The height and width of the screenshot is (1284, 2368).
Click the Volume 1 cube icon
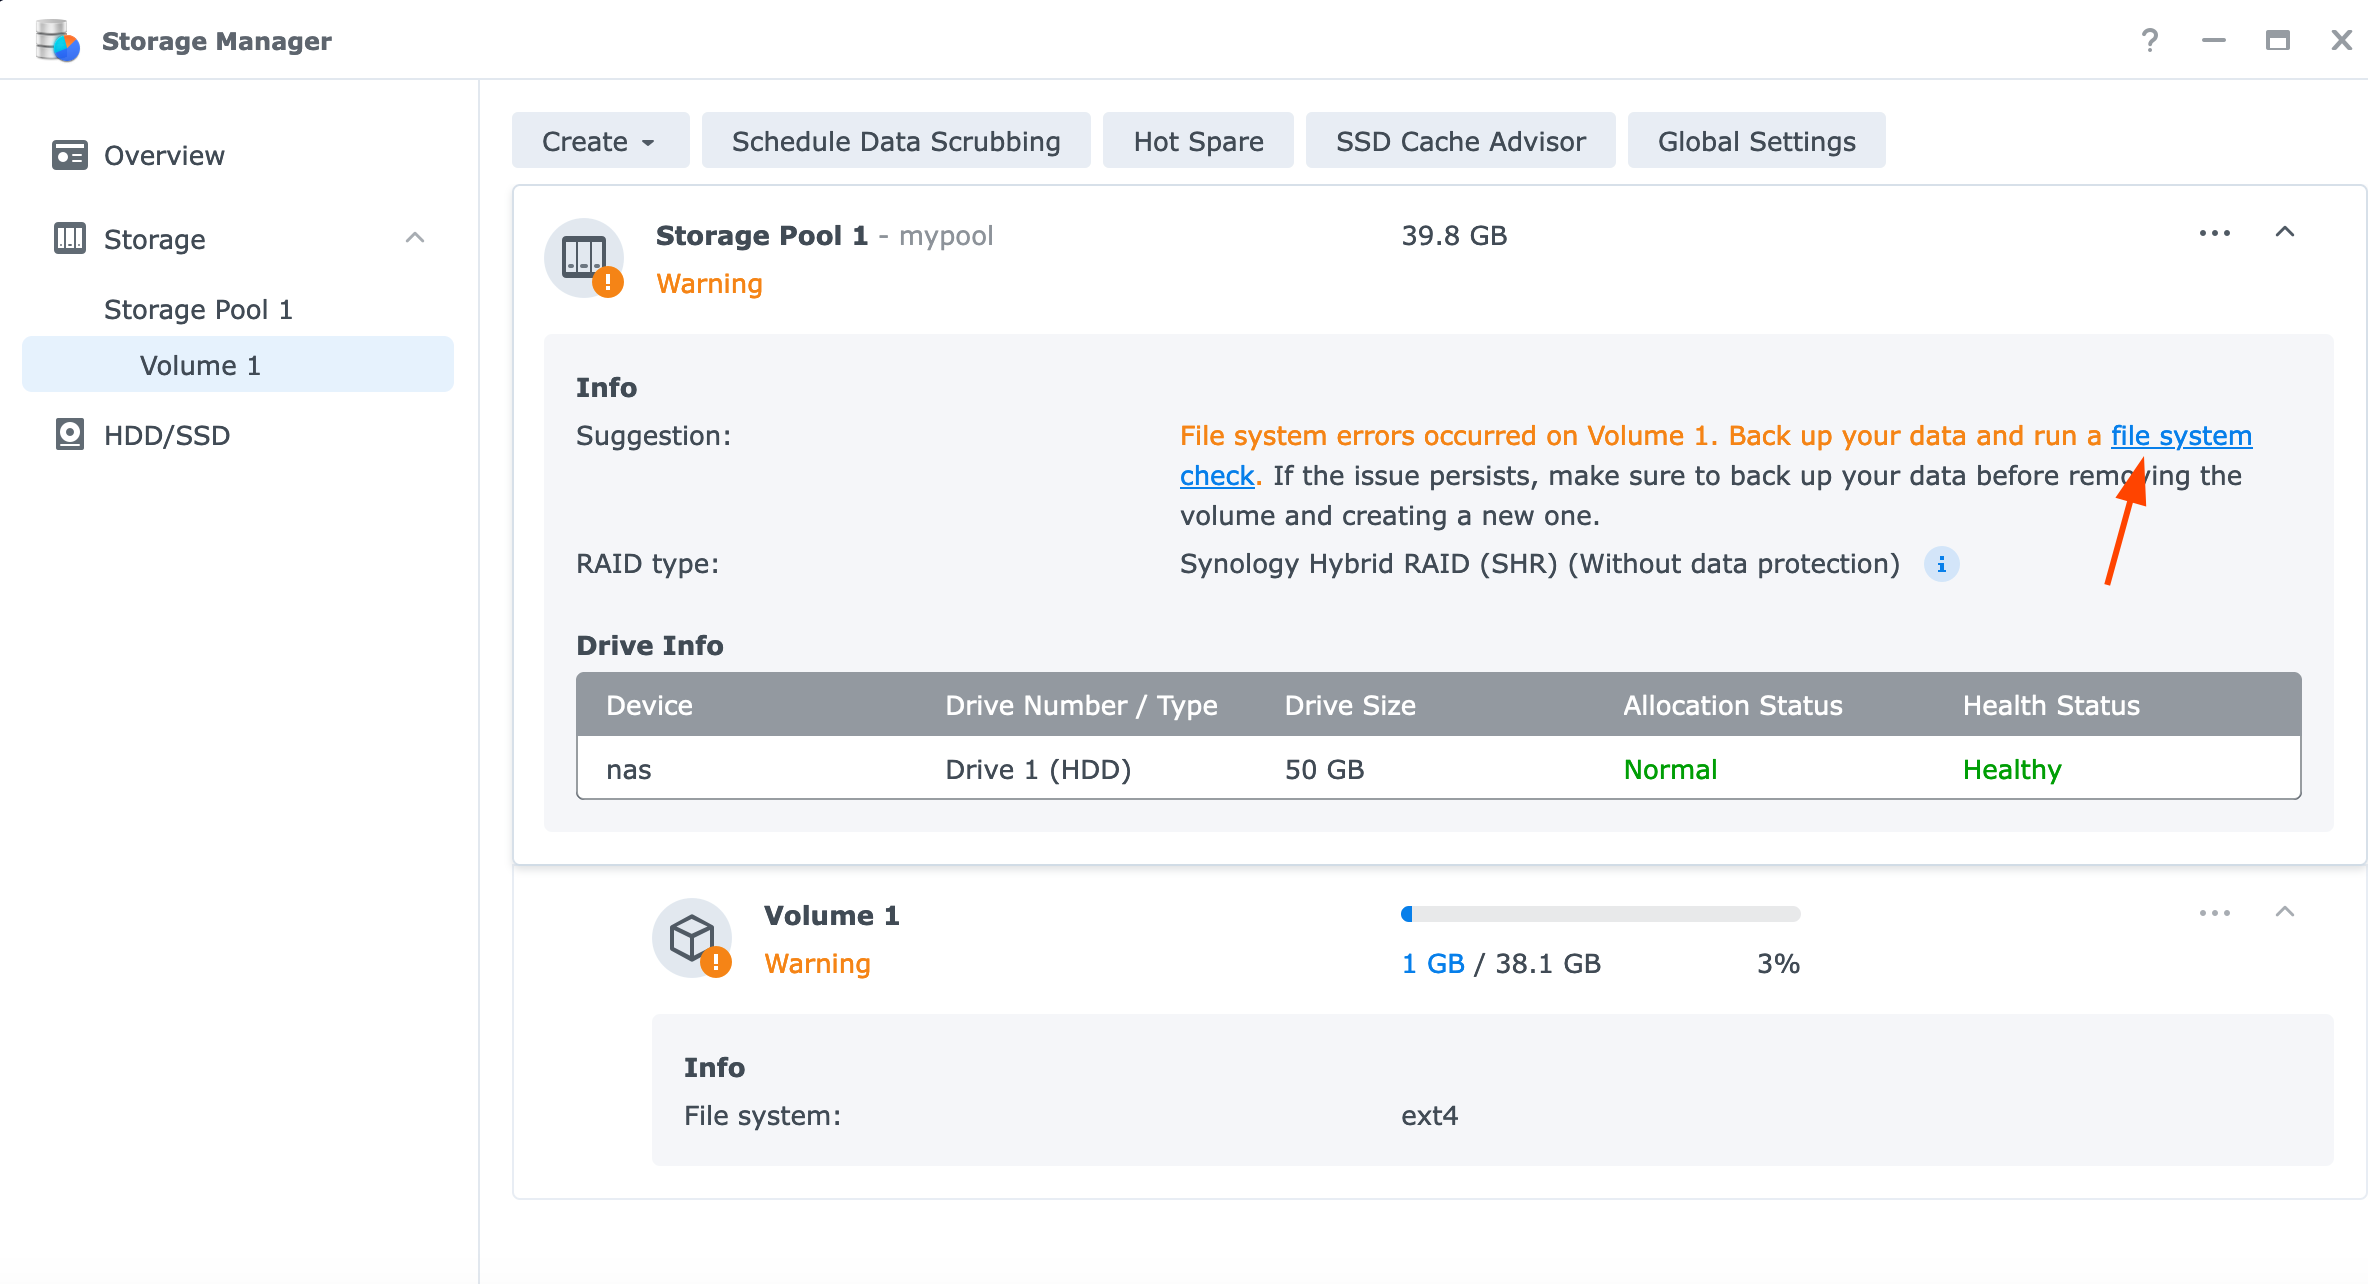click(691, 936)
